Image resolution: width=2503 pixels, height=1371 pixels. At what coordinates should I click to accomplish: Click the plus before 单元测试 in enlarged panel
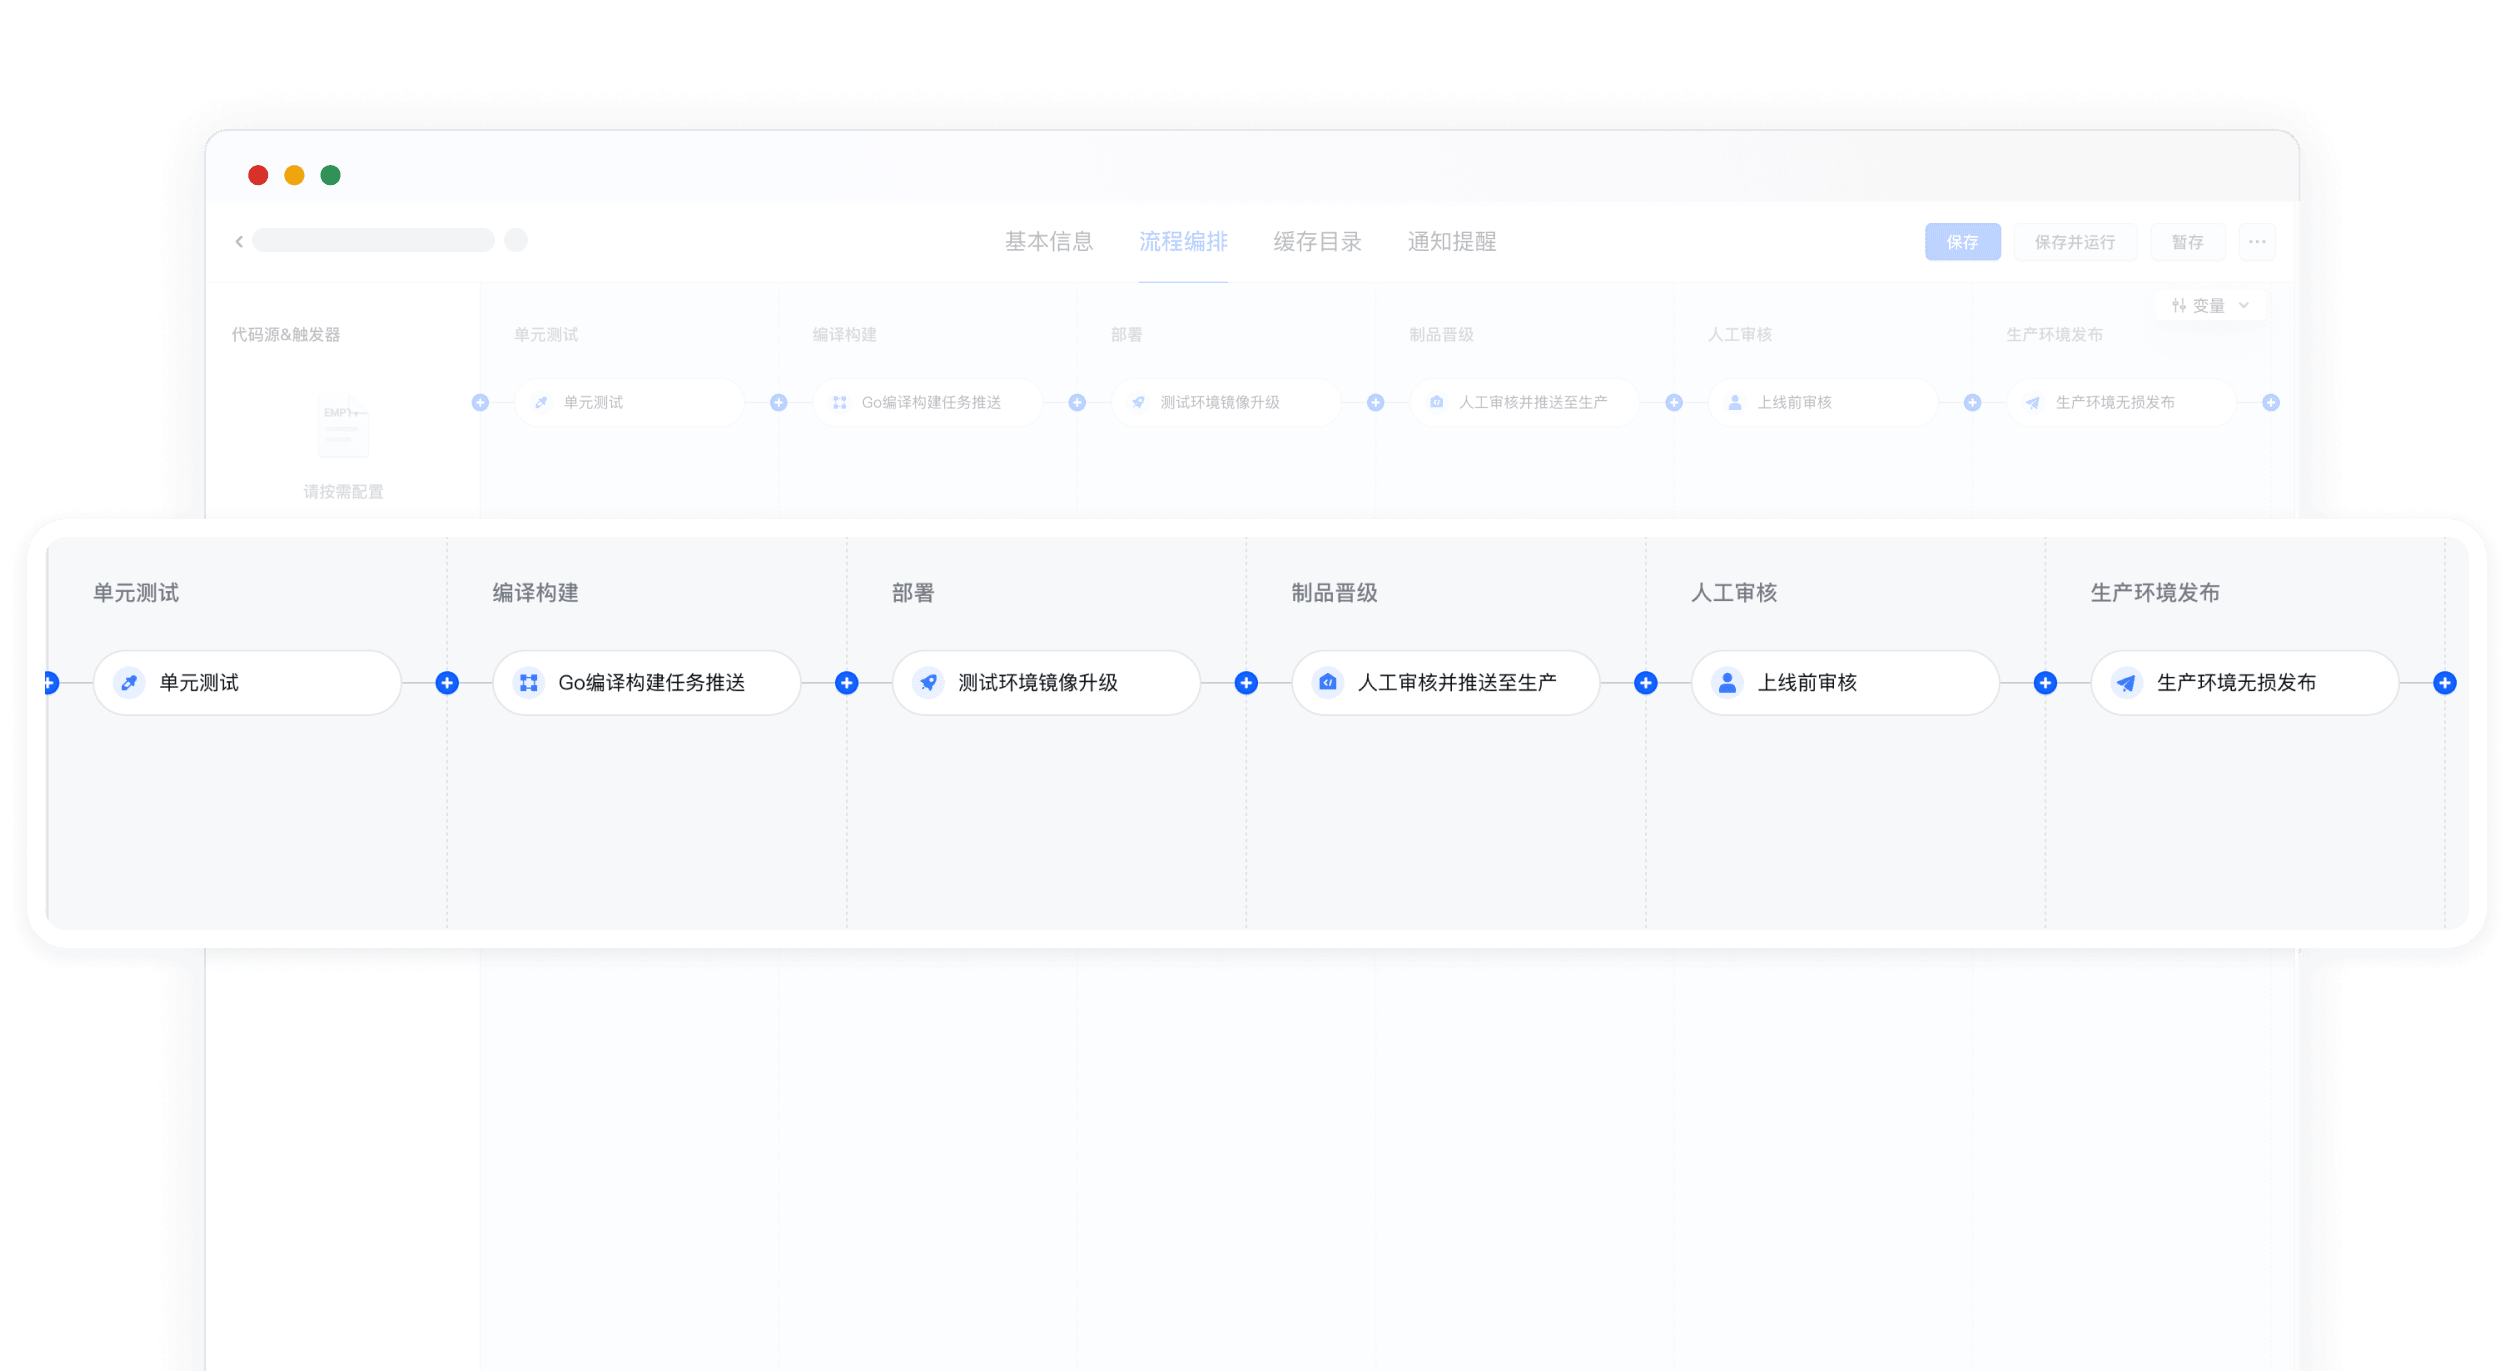coord(51,683)
